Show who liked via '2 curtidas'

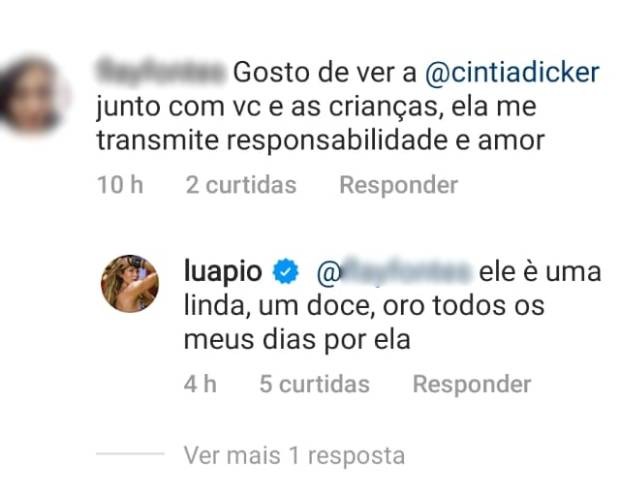pos(241,185)
